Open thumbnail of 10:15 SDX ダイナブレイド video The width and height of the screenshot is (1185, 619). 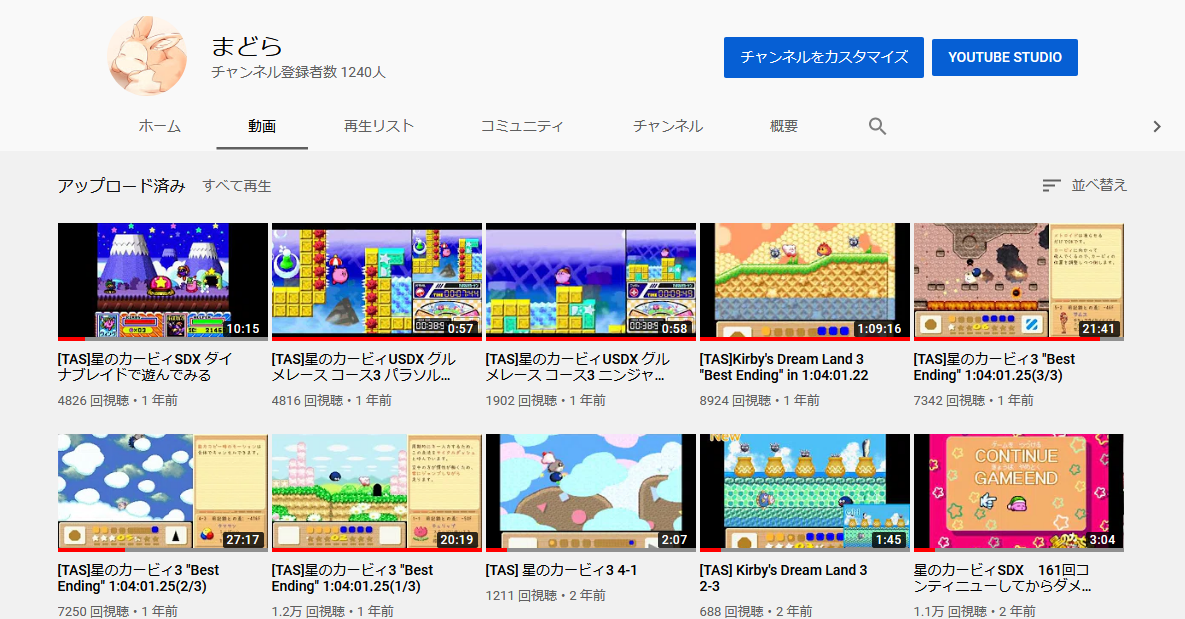coord(162,281)
